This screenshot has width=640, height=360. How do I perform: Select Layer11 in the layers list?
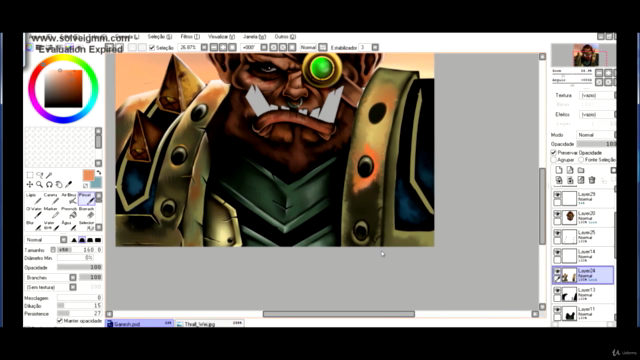click(x=583, y=313)
